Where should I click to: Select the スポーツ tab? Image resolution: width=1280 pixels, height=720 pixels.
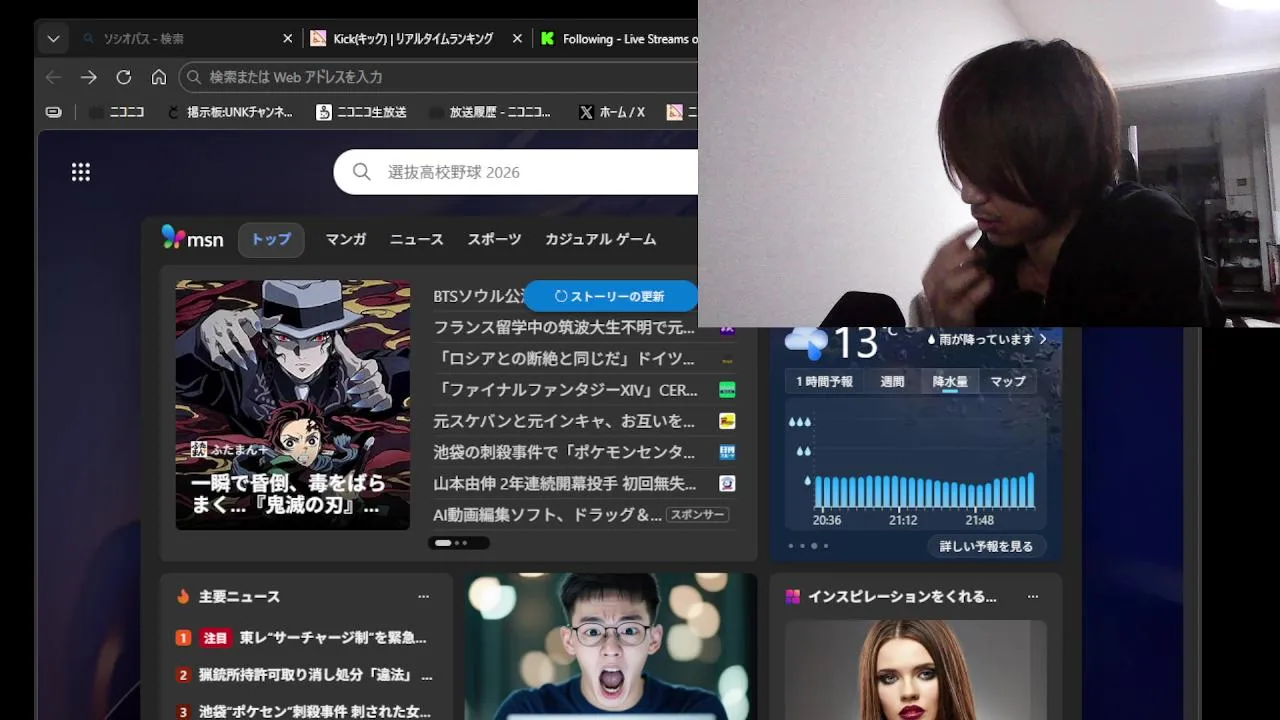point(495,240)
